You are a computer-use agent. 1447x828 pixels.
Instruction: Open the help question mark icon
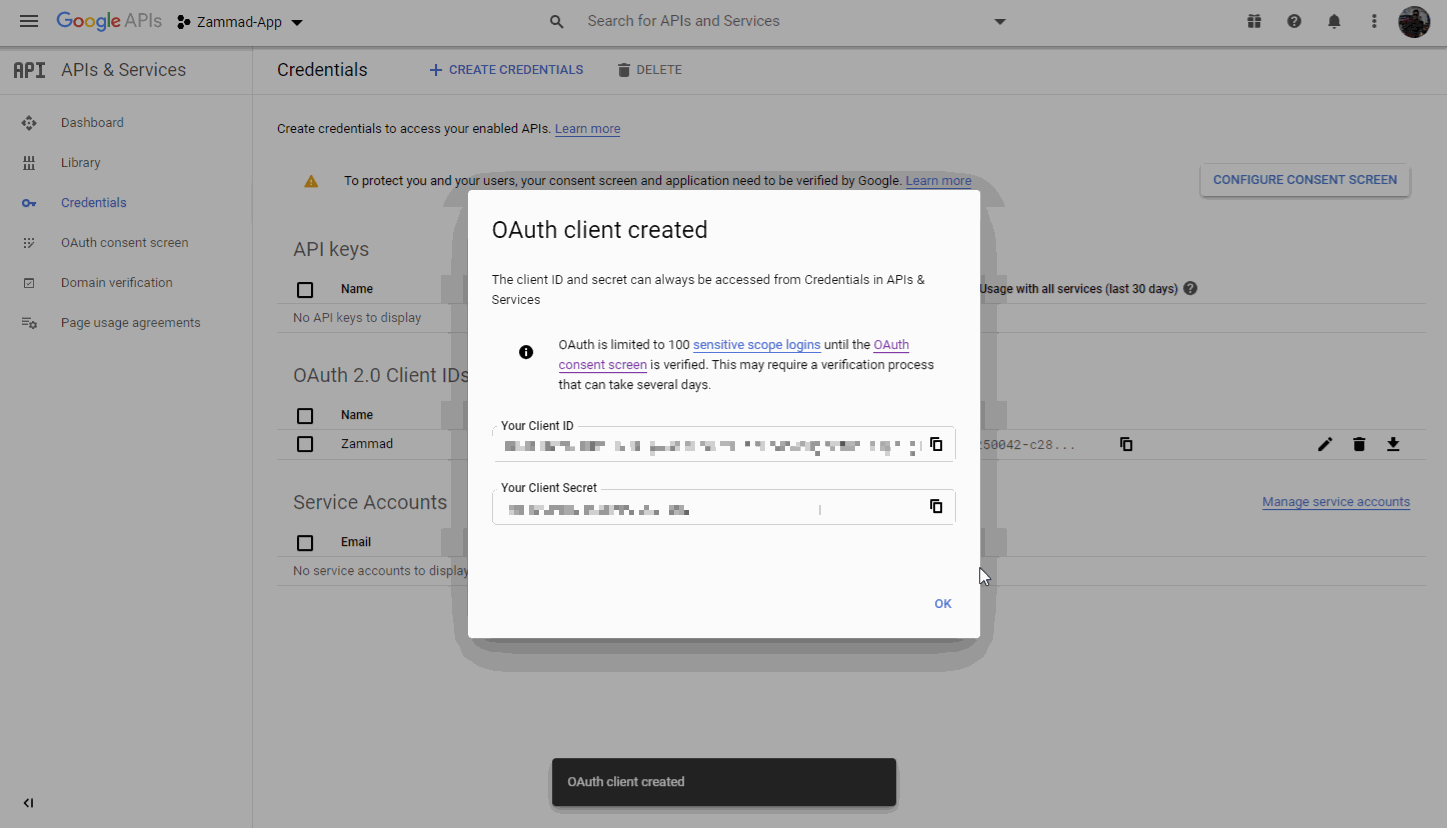(1294, 21)
